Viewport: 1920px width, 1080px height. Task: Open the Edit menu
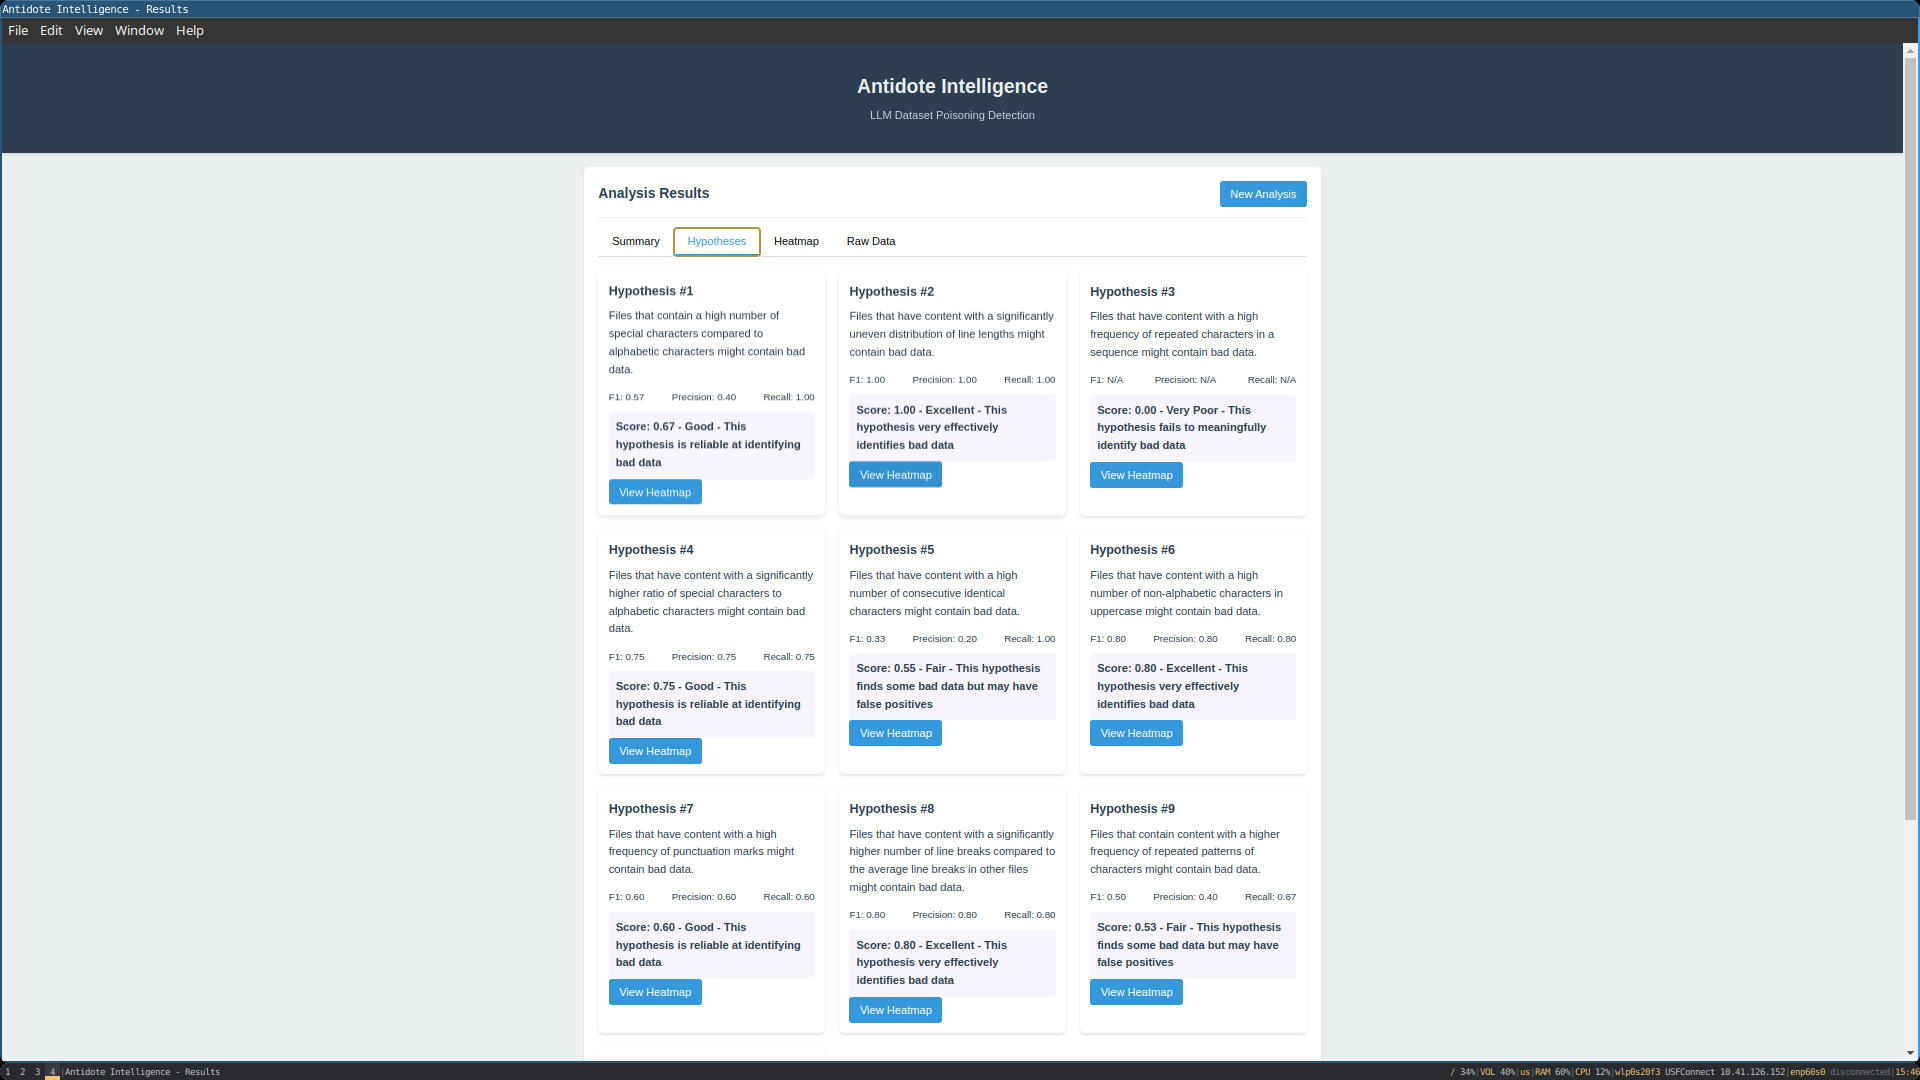[x=51, y=30]
